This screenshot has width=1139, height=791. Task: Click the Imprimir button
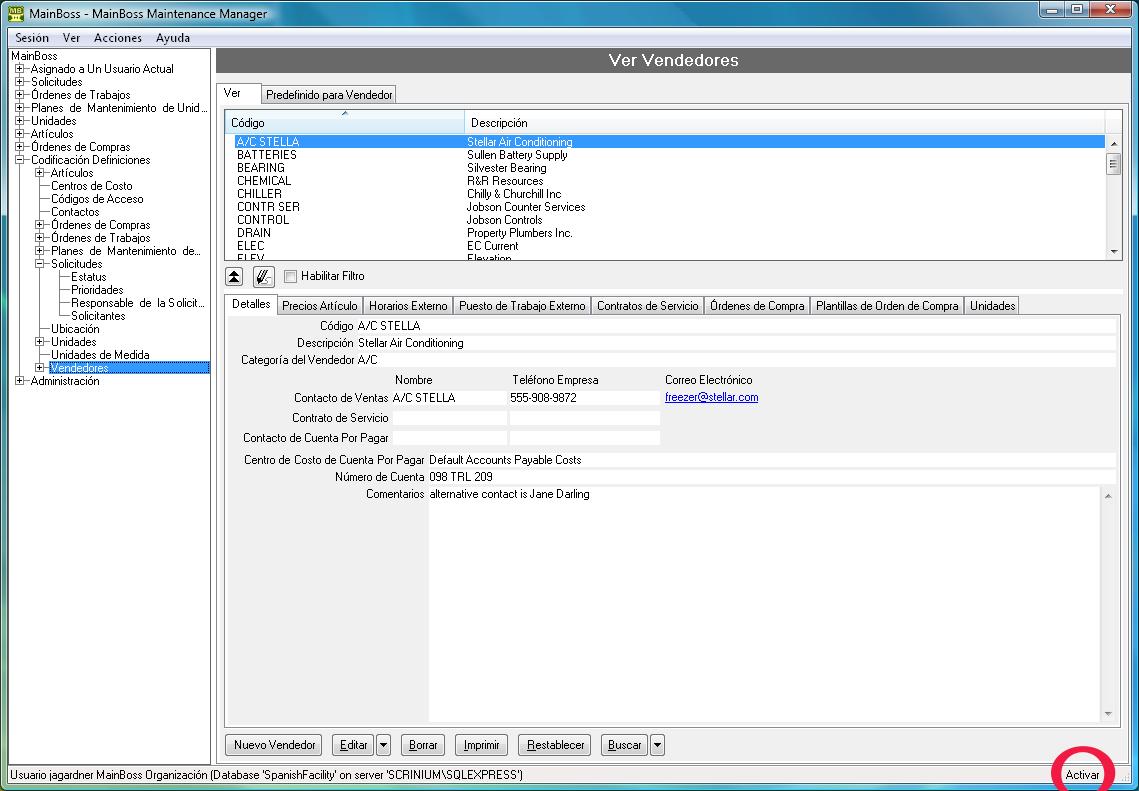point(481,745)
